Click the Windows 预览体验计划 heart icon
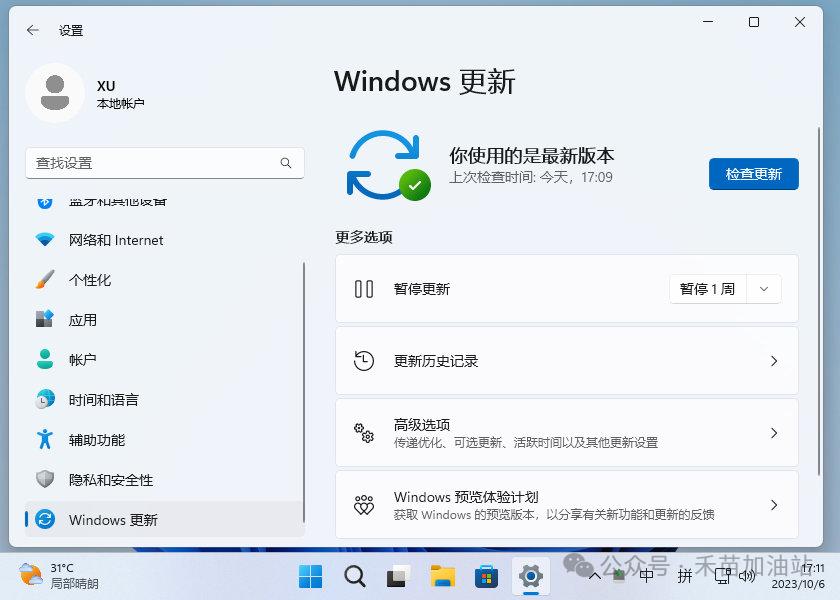840x600 pixels. click(362, 505)
